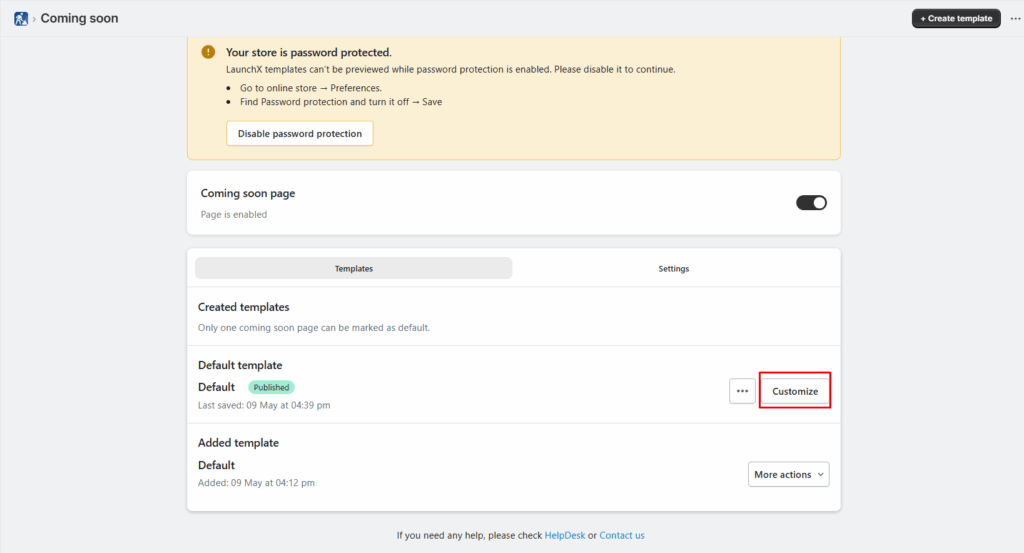Screen dimensions: 1024x553
Task: Select the Coming soon breadcrumb title
Action: (79, 18)
